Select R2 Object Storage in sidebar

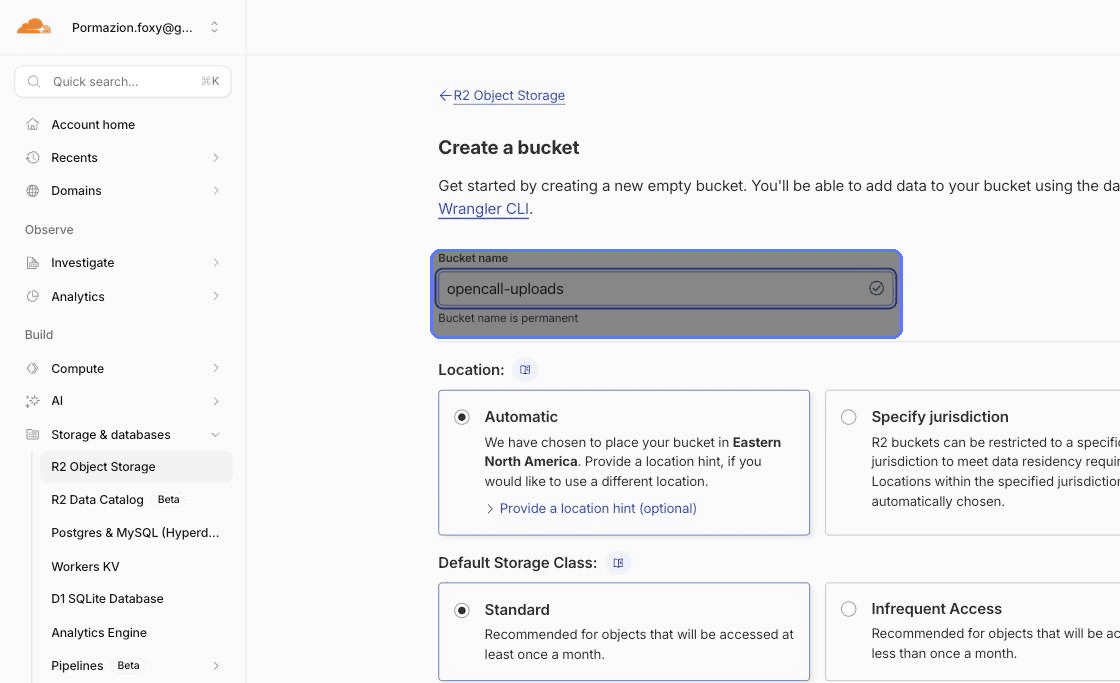(x=136, y=467)
